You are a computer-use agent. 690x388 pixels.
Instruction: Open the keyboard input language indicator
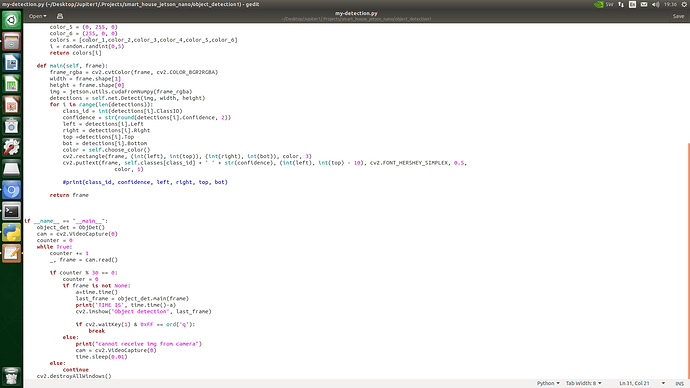(x=632, y=4)
